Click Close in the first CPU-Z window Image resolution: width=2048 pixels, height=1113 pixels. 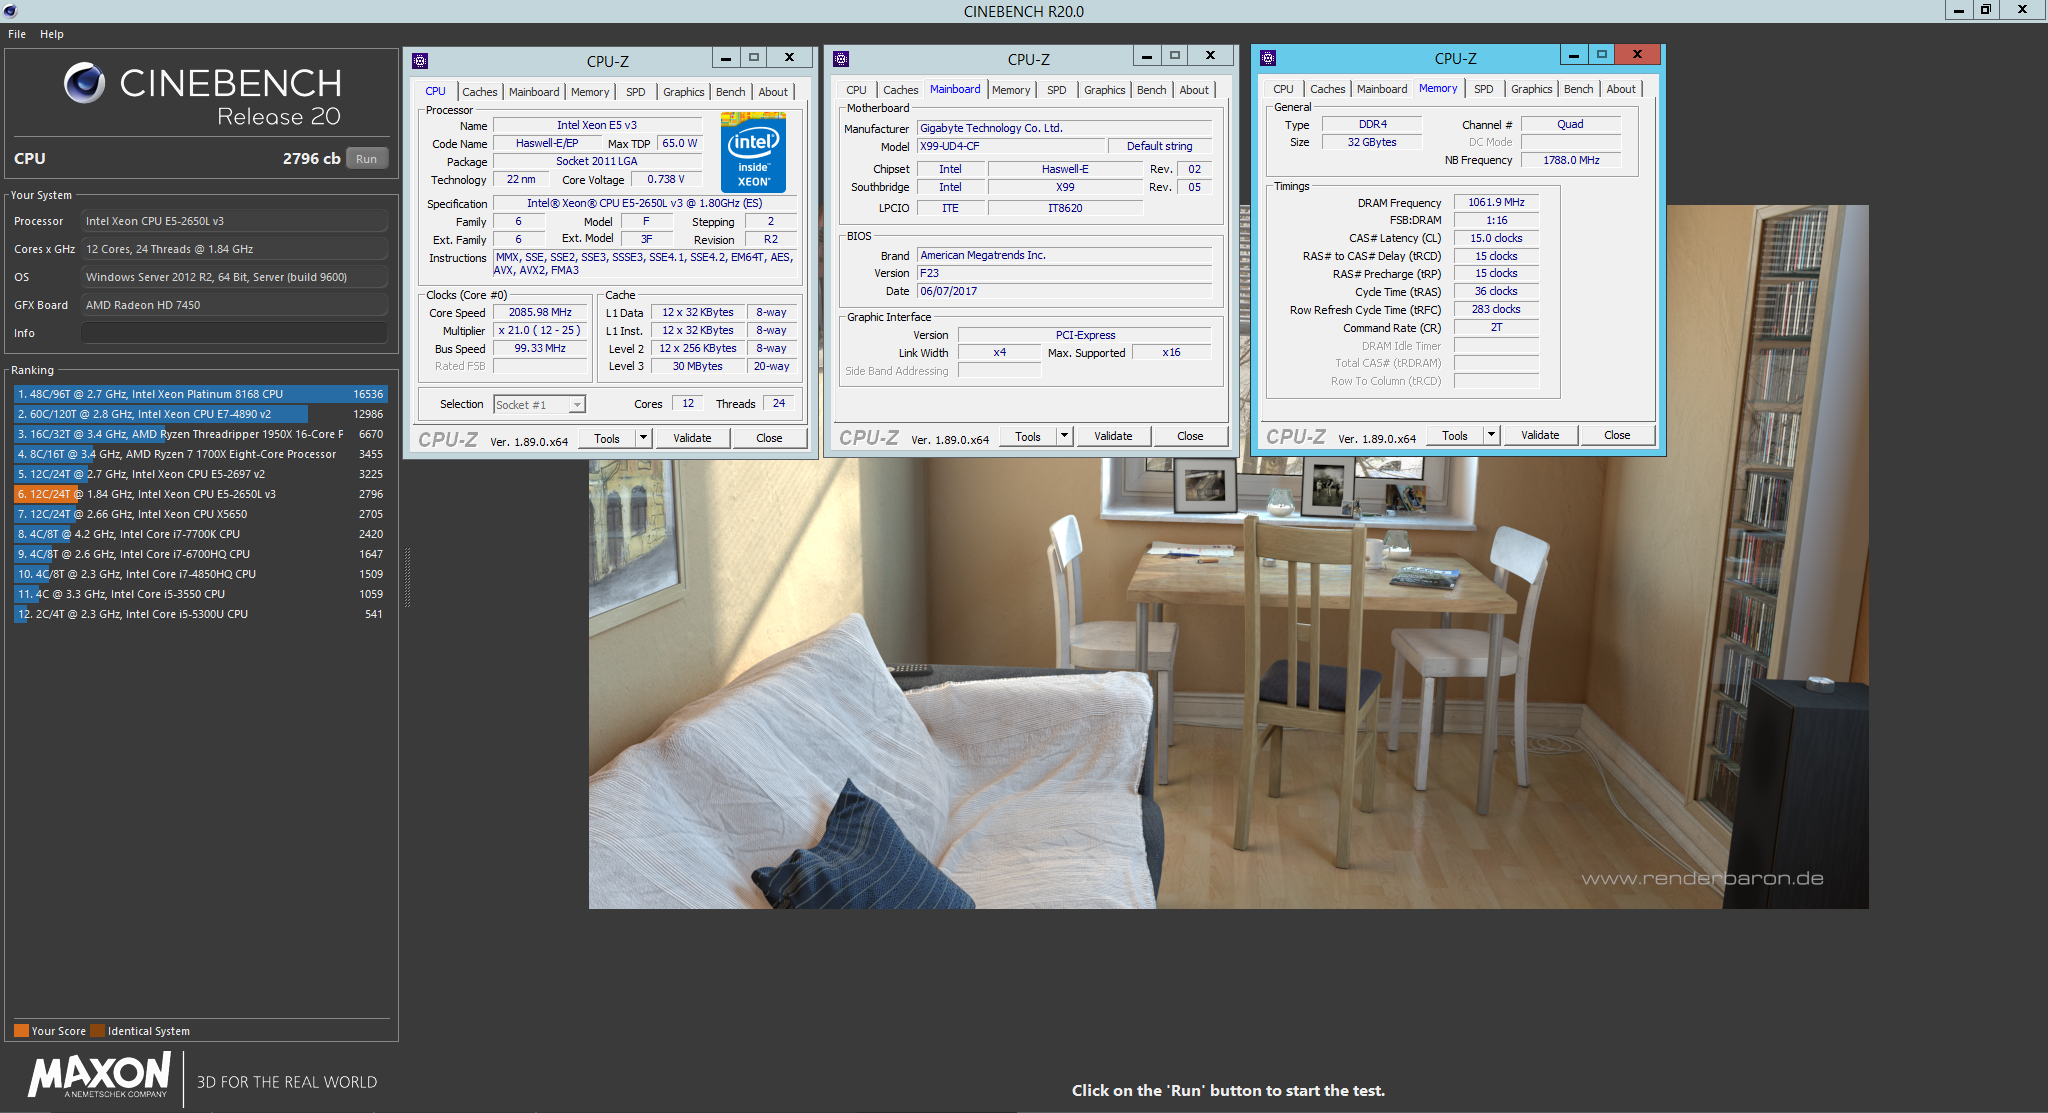pos(769,438)
